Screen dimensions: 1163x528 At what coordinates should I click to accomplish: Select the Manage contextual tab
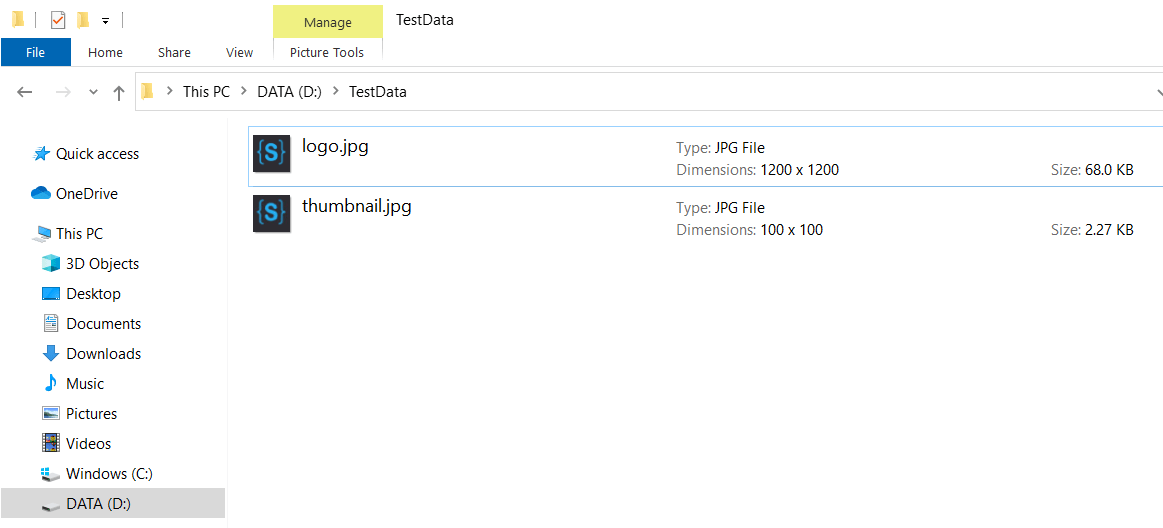pyautogui.click(x=328, y=23)
